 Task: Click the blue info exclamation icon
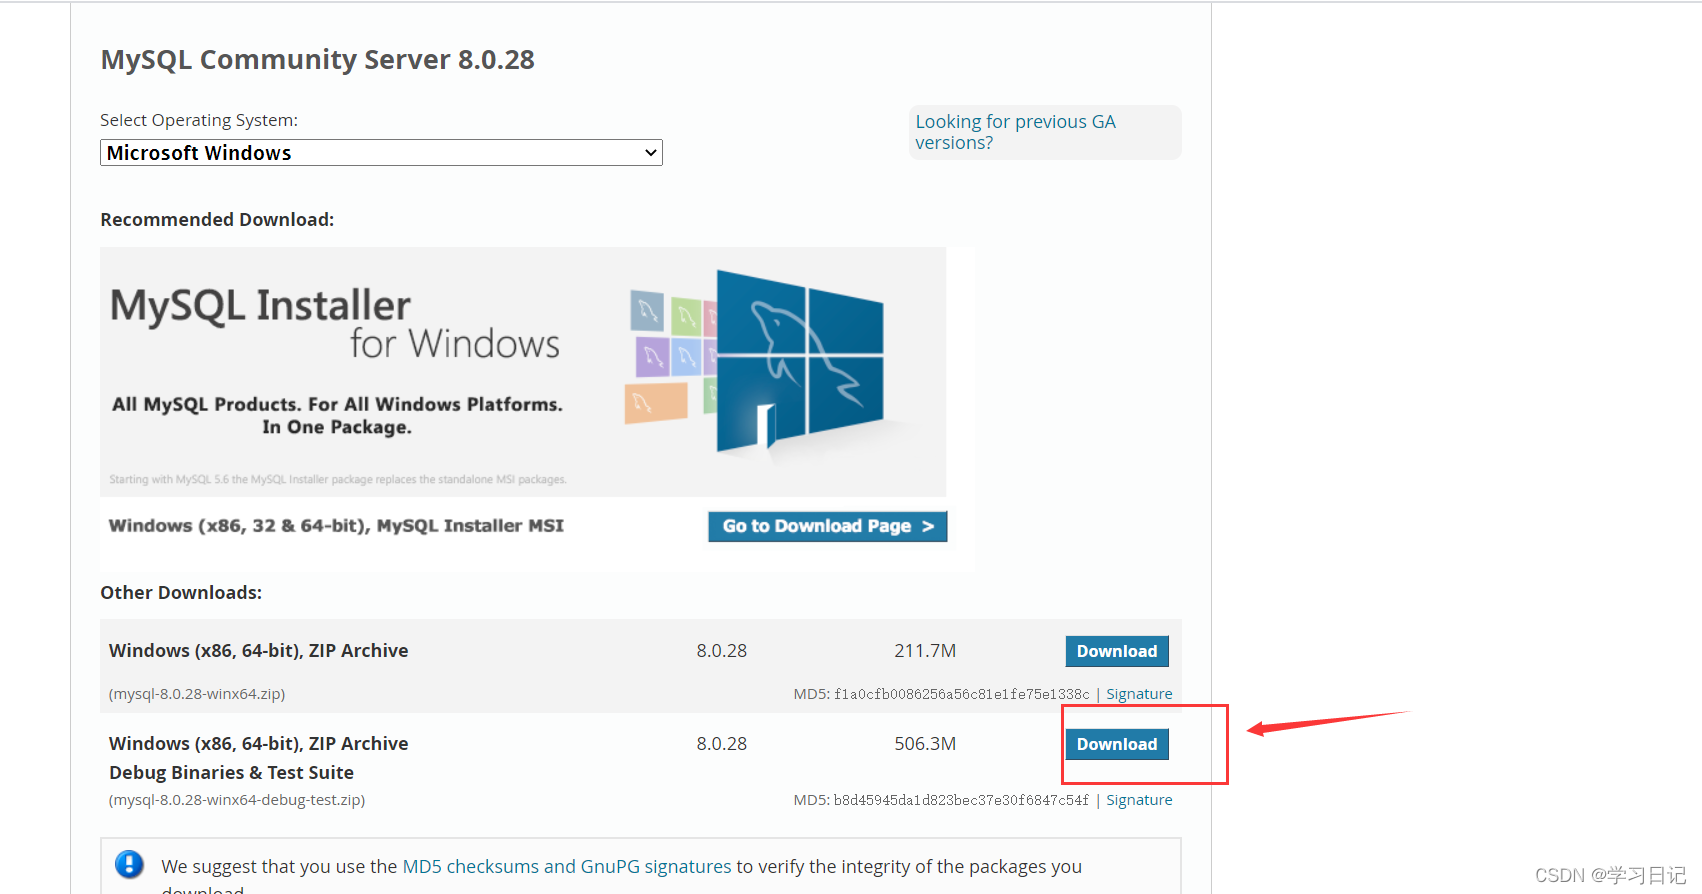click(x=129, y=864)
